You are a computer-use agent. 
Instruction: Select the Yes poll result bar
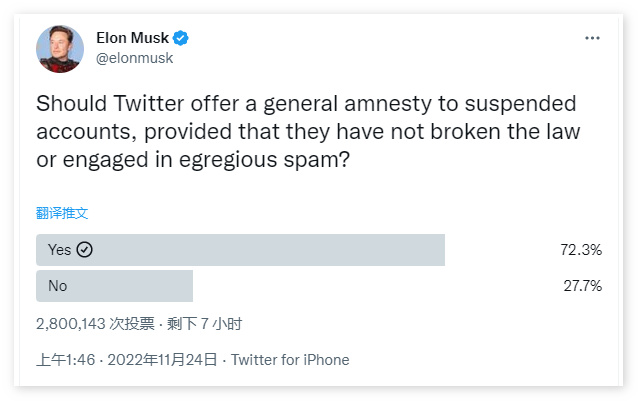click(240, 250)
